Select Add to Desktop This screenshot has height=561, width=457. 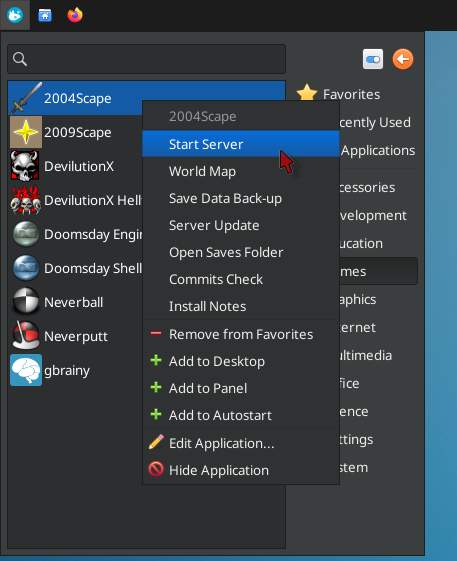point(241,361)
